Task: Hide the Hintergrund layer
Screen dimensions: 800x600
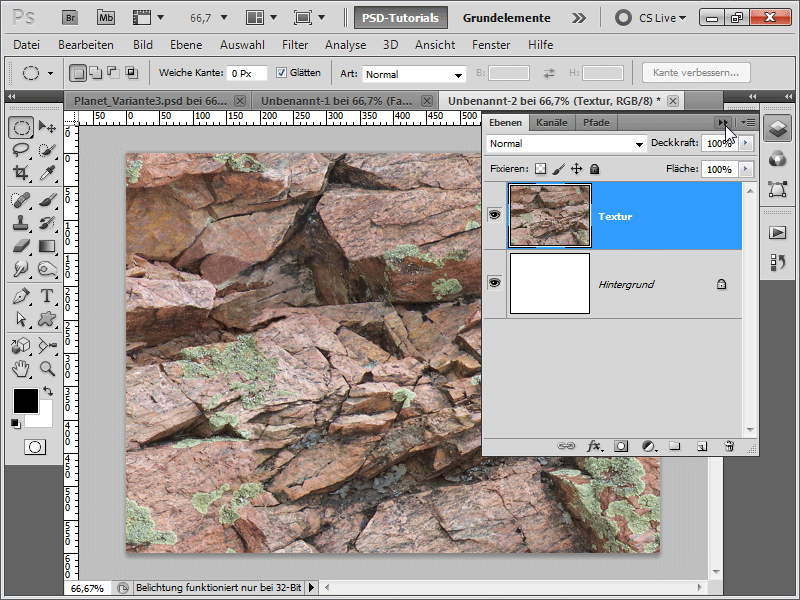Action: [x=494, y=283]
